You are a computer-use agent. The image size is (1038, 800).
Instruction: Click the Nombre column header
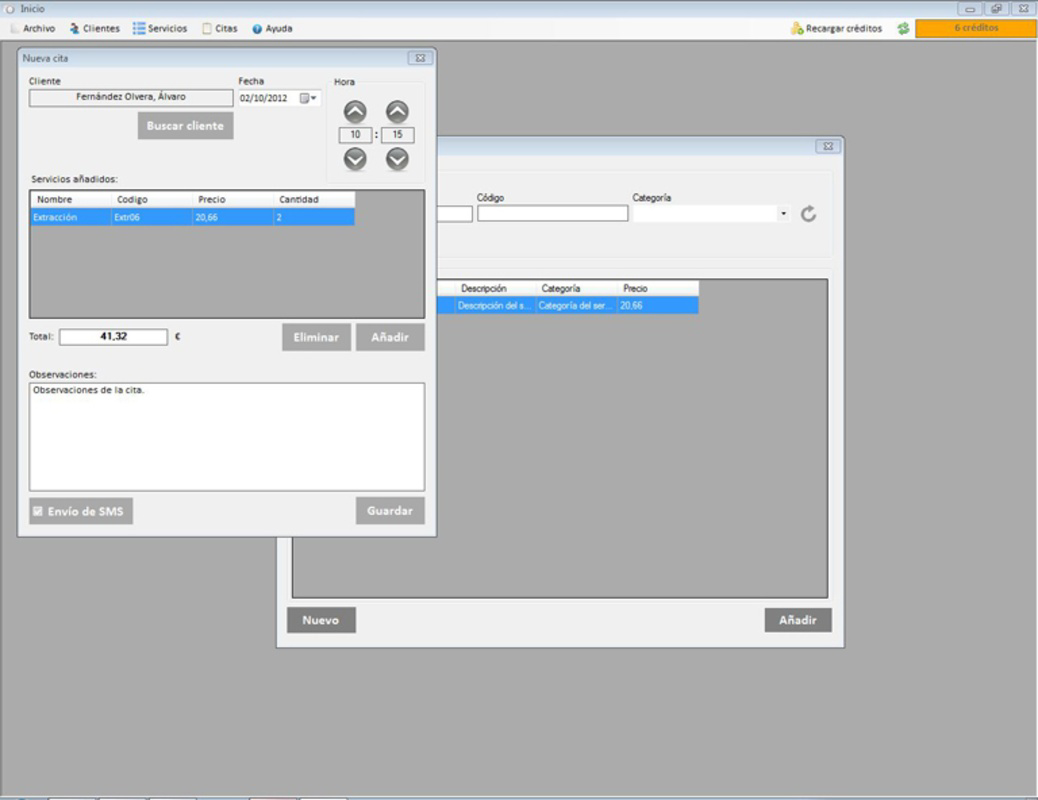click(x=71, y=199)
